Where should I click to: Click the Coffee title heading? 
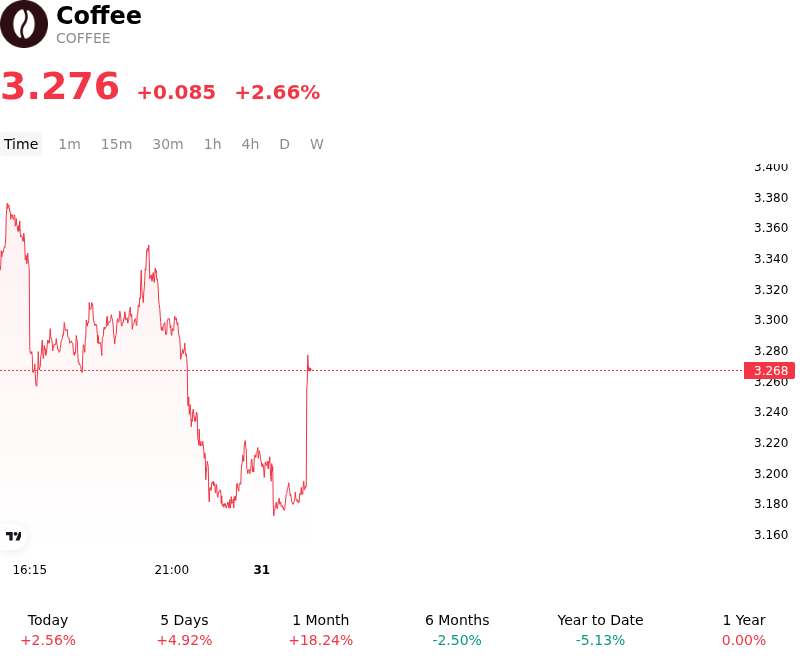99,15
